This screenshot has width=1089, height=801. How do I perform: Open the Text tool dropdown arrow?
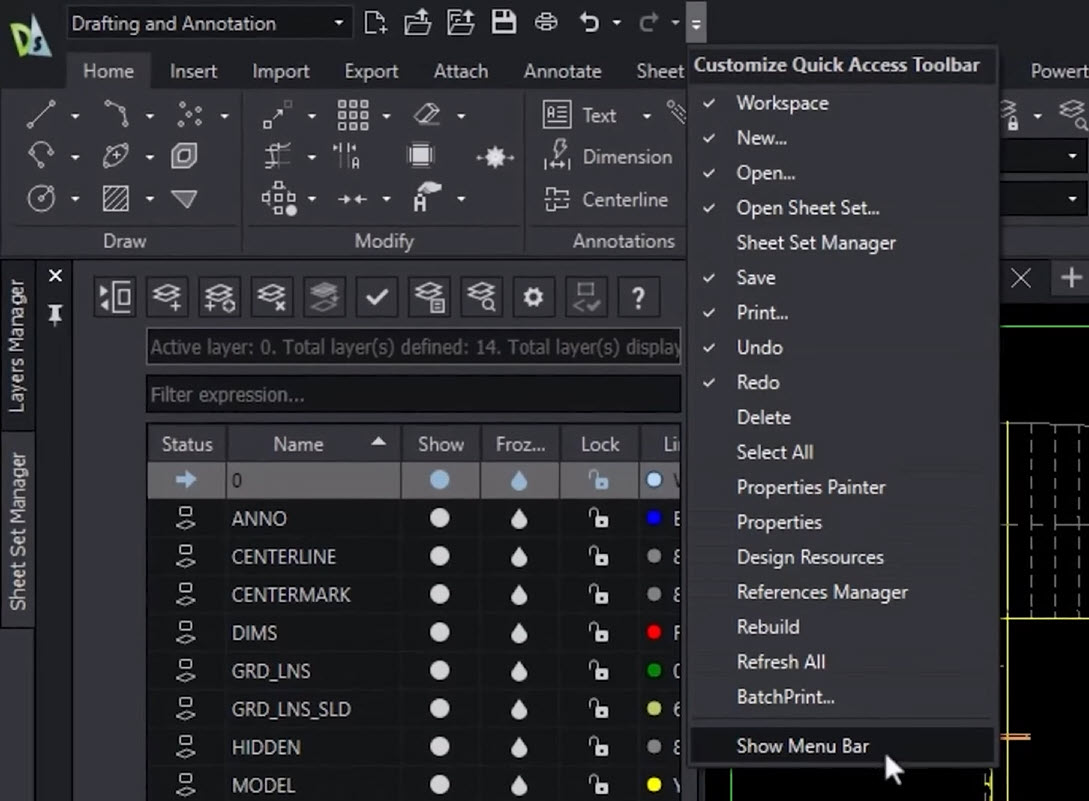[646, 116]
